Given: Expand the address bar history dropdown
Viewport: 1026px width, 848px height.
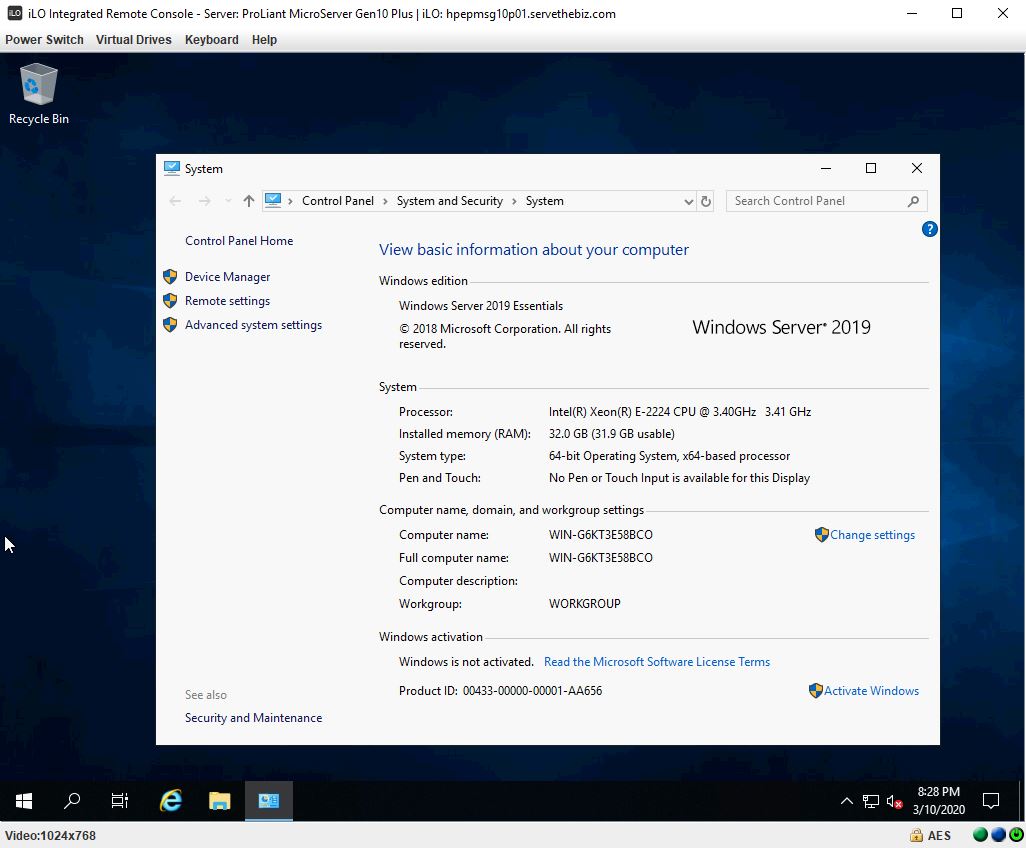Looking at the screenshot, I should (x=688, y=201).
